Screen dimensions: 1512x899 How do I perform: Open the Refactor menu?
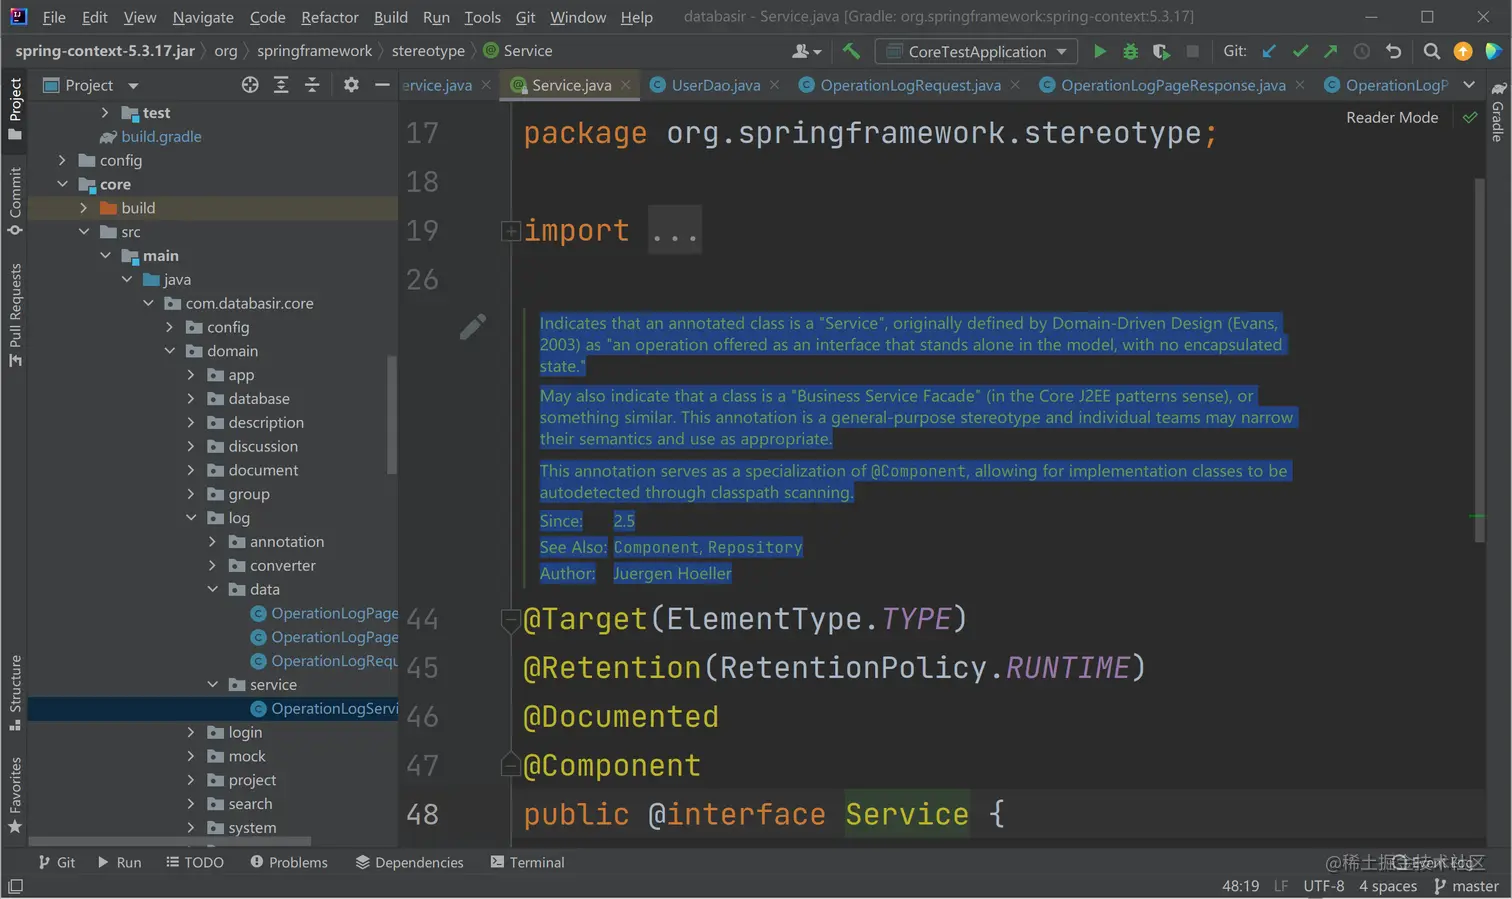pyautogui.click(x=329, y=17)
